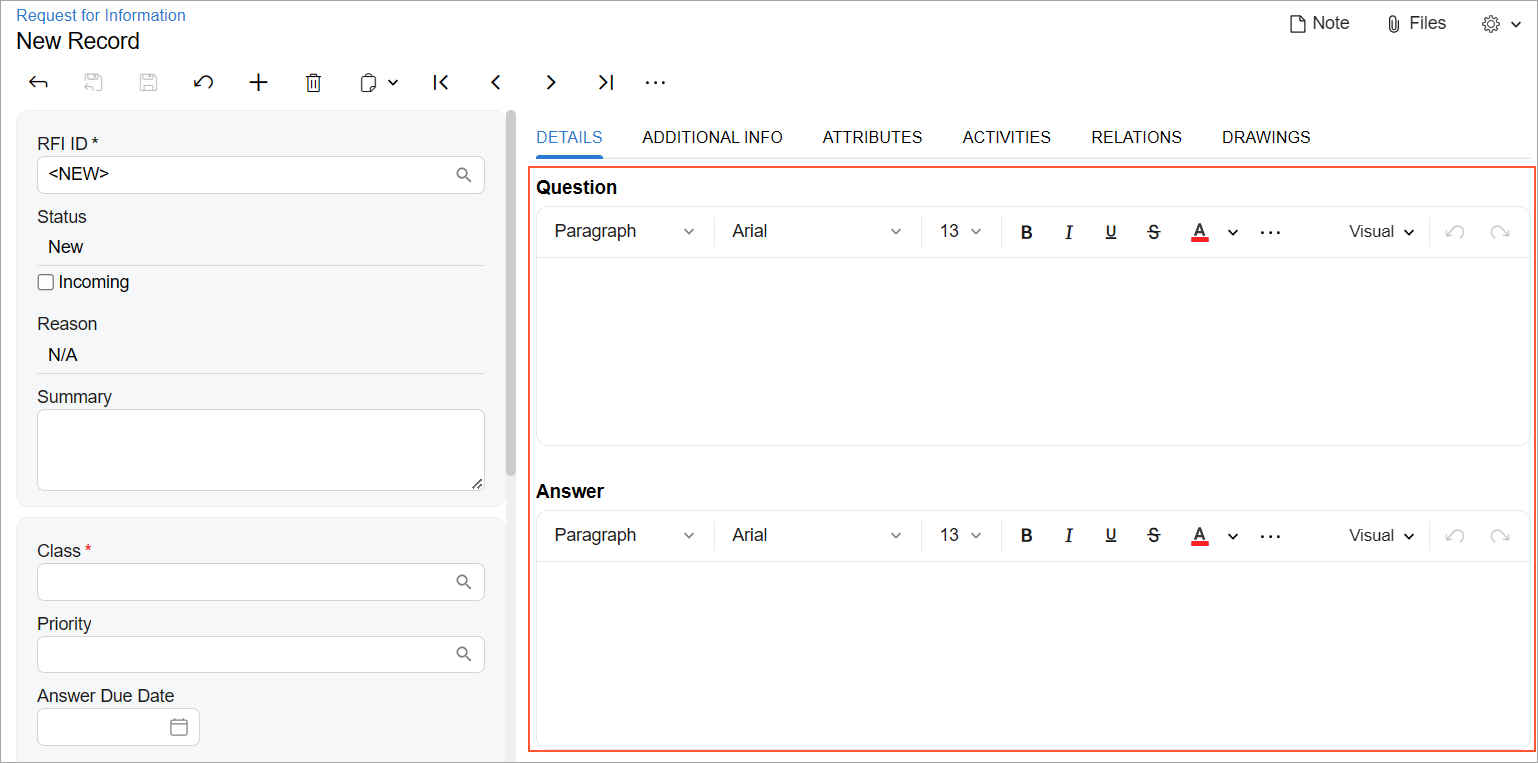Click inside the Summary text area

click(x=260, y=449)
